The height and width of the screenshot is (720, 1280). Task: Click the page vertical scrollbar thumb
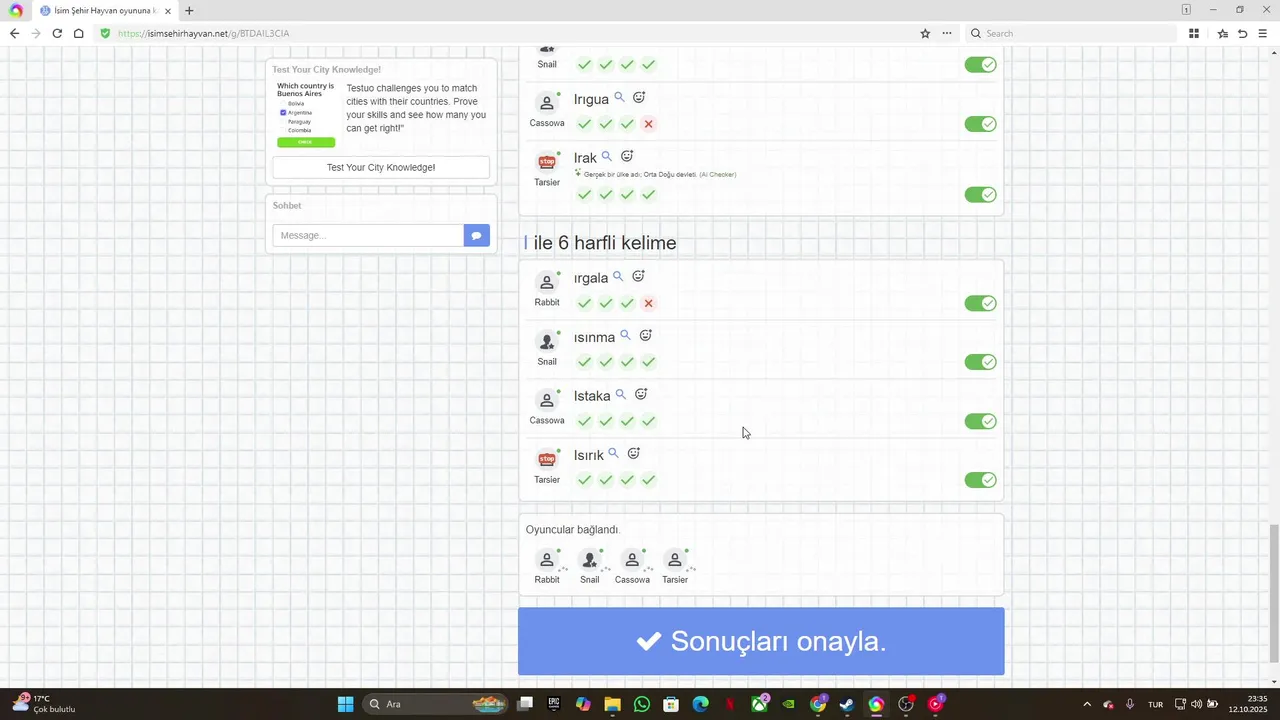coord(1274,592)
